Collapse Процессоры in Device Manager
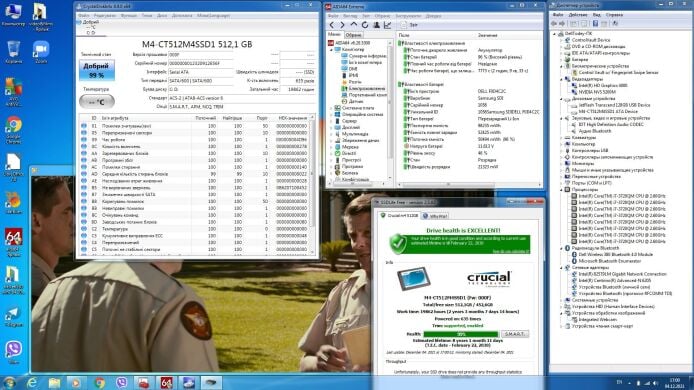This screenshot has width=694, height=390. tap(562, 189)
